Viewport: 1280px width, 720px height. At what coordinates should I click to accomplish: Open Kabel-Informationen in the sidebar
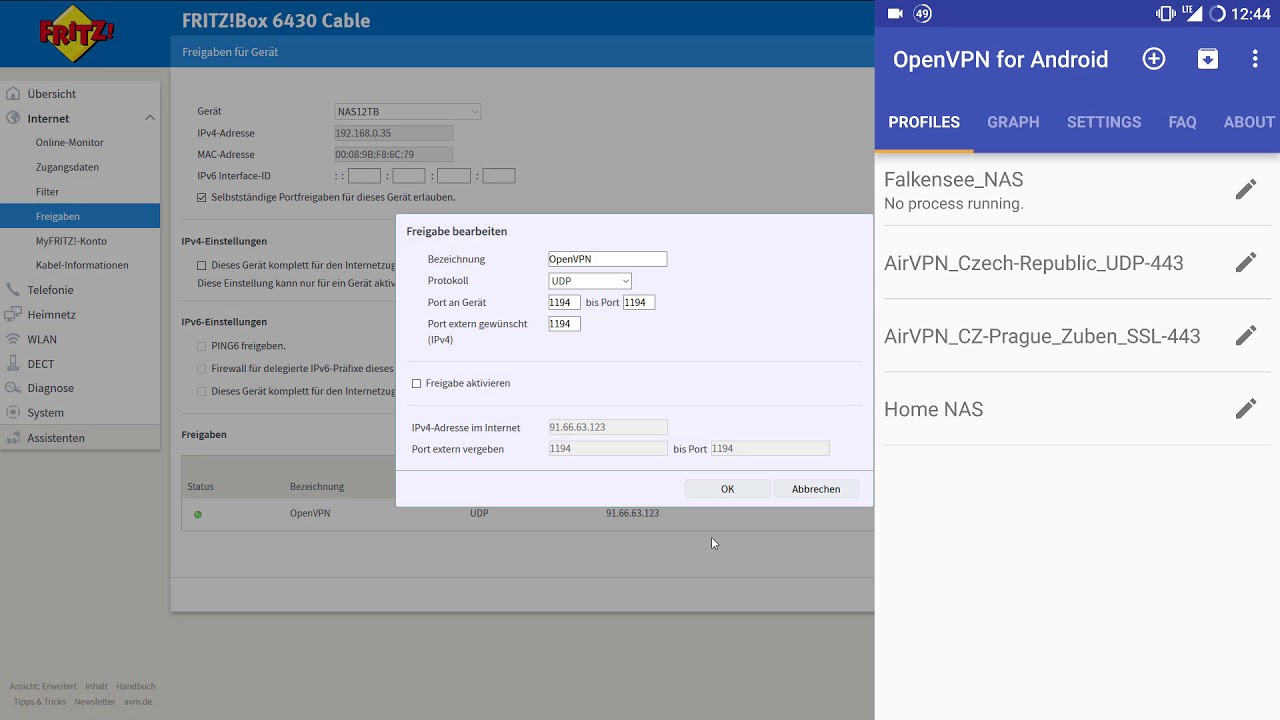coord(80,265)
